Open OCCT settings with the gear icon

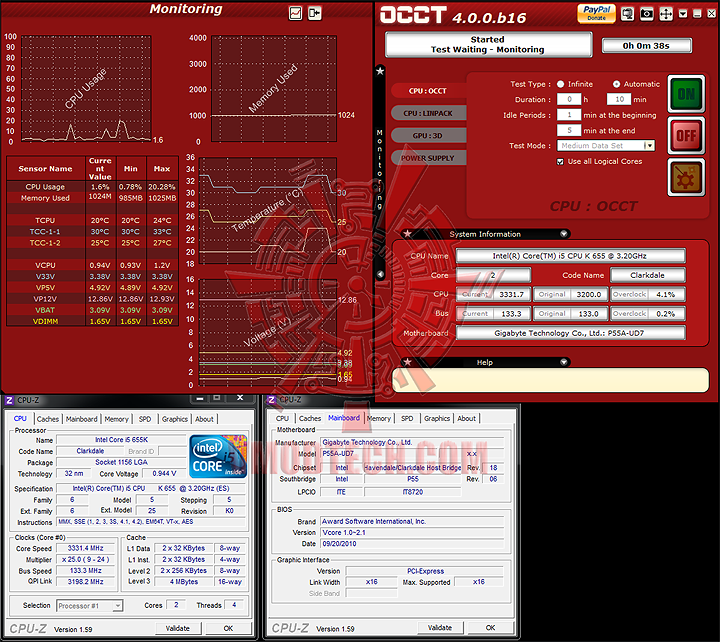686,177
